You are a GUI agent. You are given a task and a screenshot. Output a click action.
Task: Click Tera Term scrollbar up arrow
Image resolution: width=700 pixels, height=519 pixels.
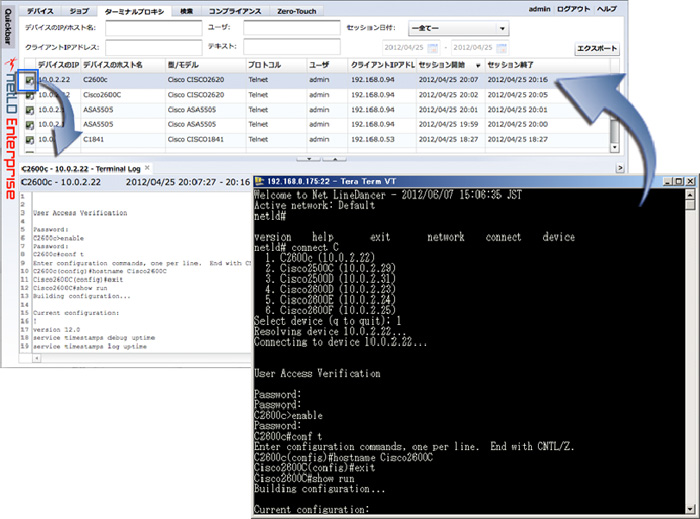tap(690, 195)
